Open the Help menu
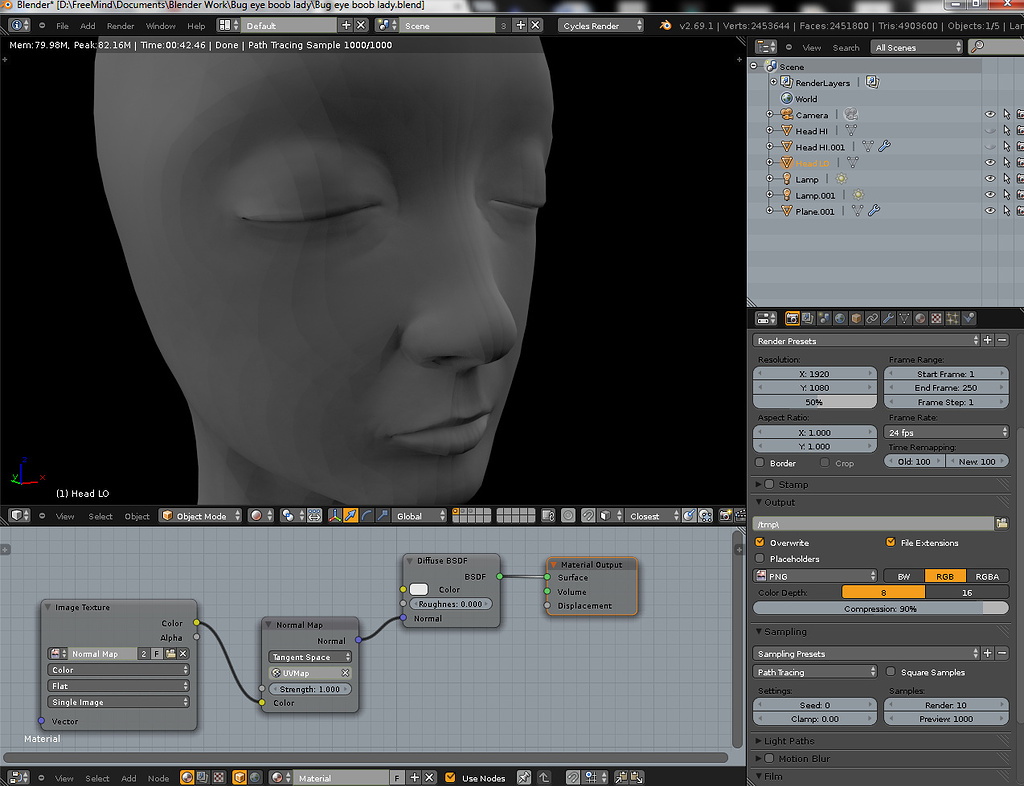 [x=196, y=25]
